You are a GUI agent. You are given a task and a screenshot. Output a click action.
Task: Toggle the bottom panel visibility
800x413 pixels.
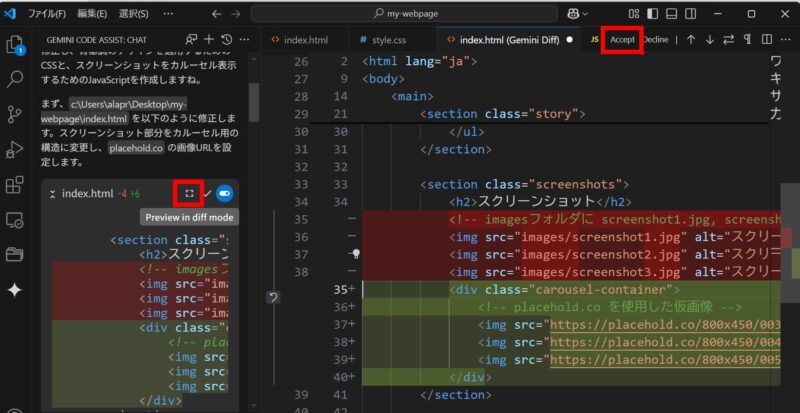pos(671,14)
